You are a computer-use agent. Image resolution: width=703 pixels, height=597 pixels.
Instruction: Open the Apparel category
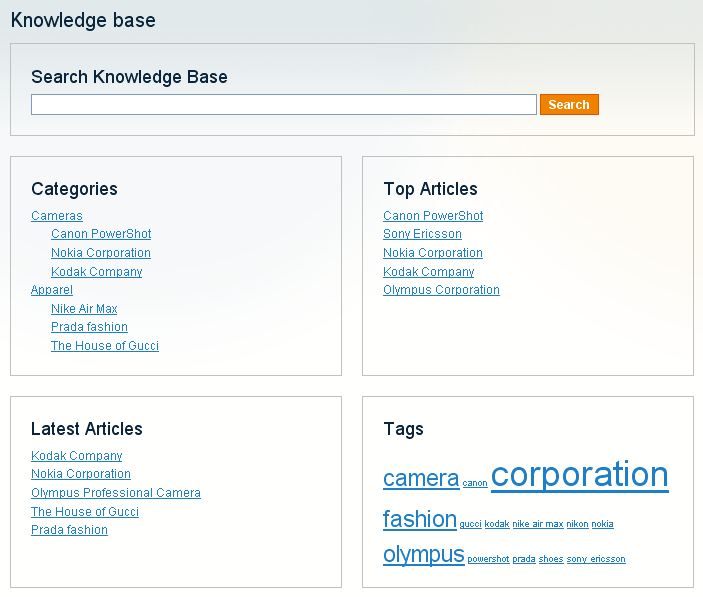click(x=52, y=290)
